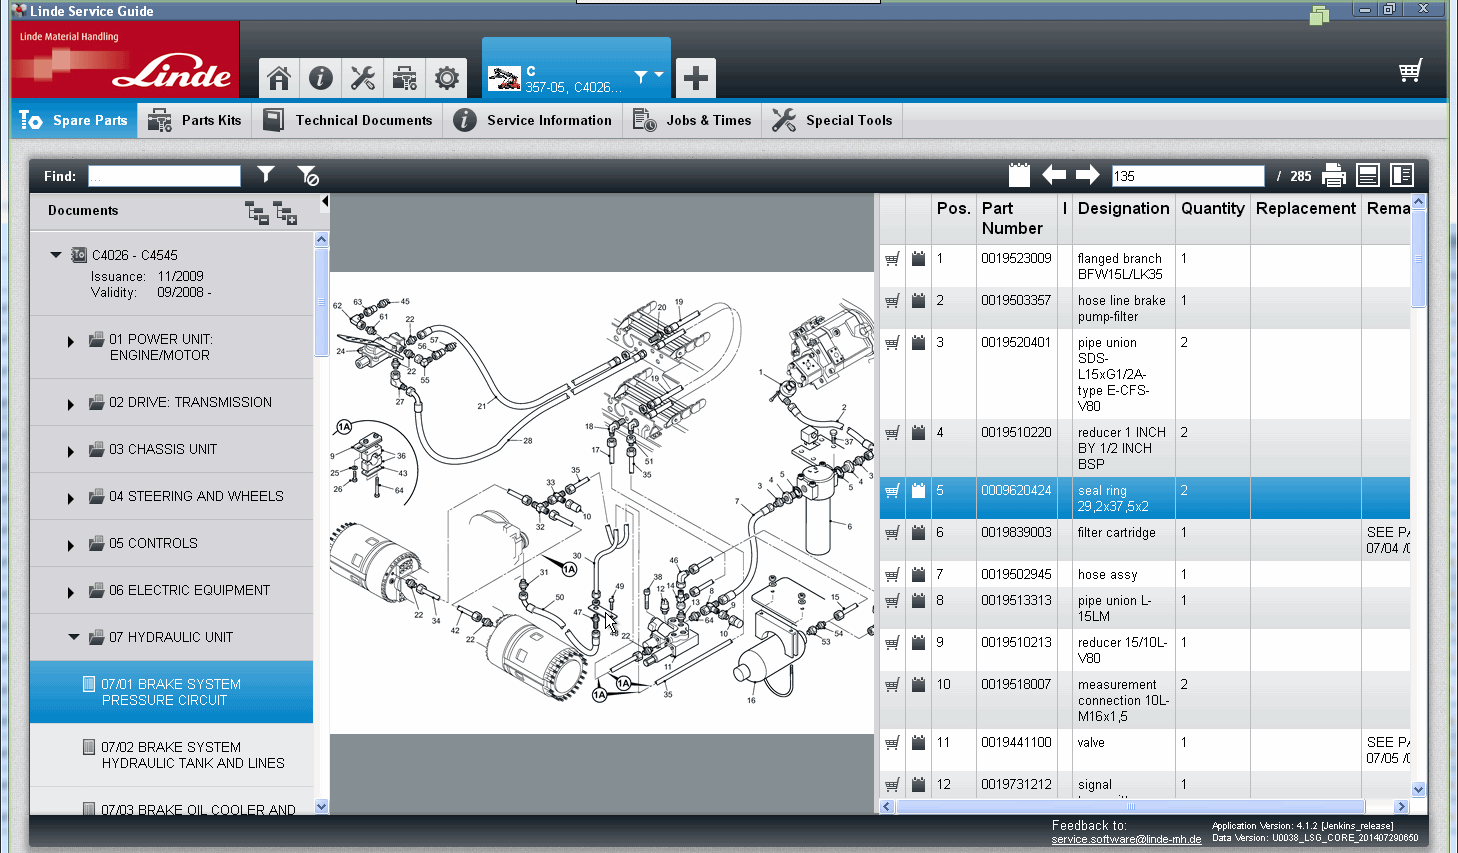Print the current parts diagram
1458x853 pixels.
tap(1334, 174)
